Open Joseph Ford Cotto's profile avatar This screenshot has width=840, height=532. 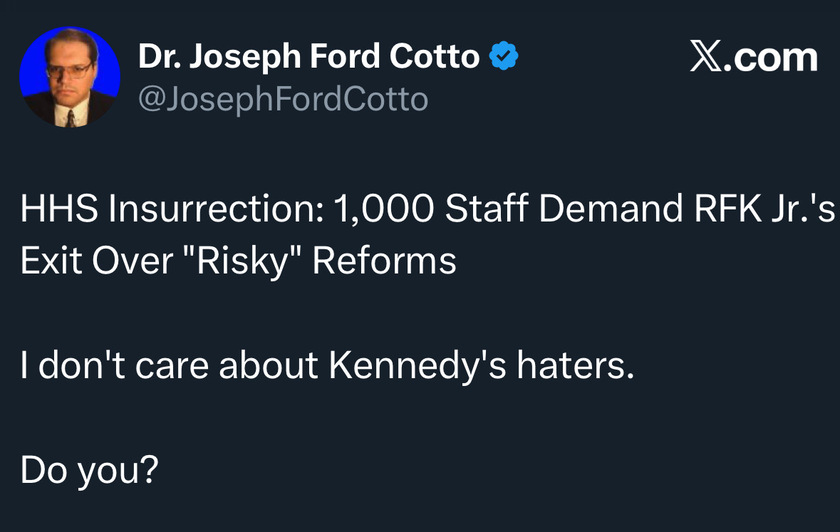pos(70,77)
